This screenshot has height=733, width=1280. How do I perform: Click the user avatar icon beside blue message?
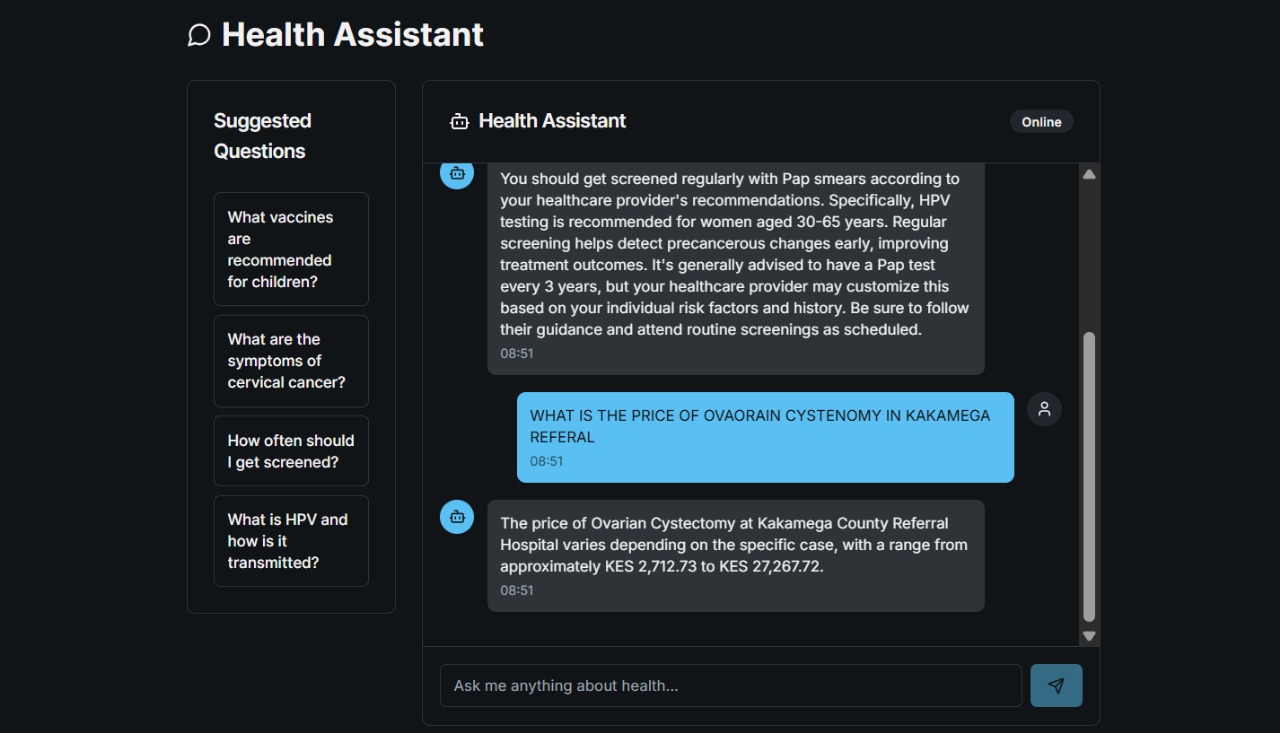click(x=1044, y=409)
